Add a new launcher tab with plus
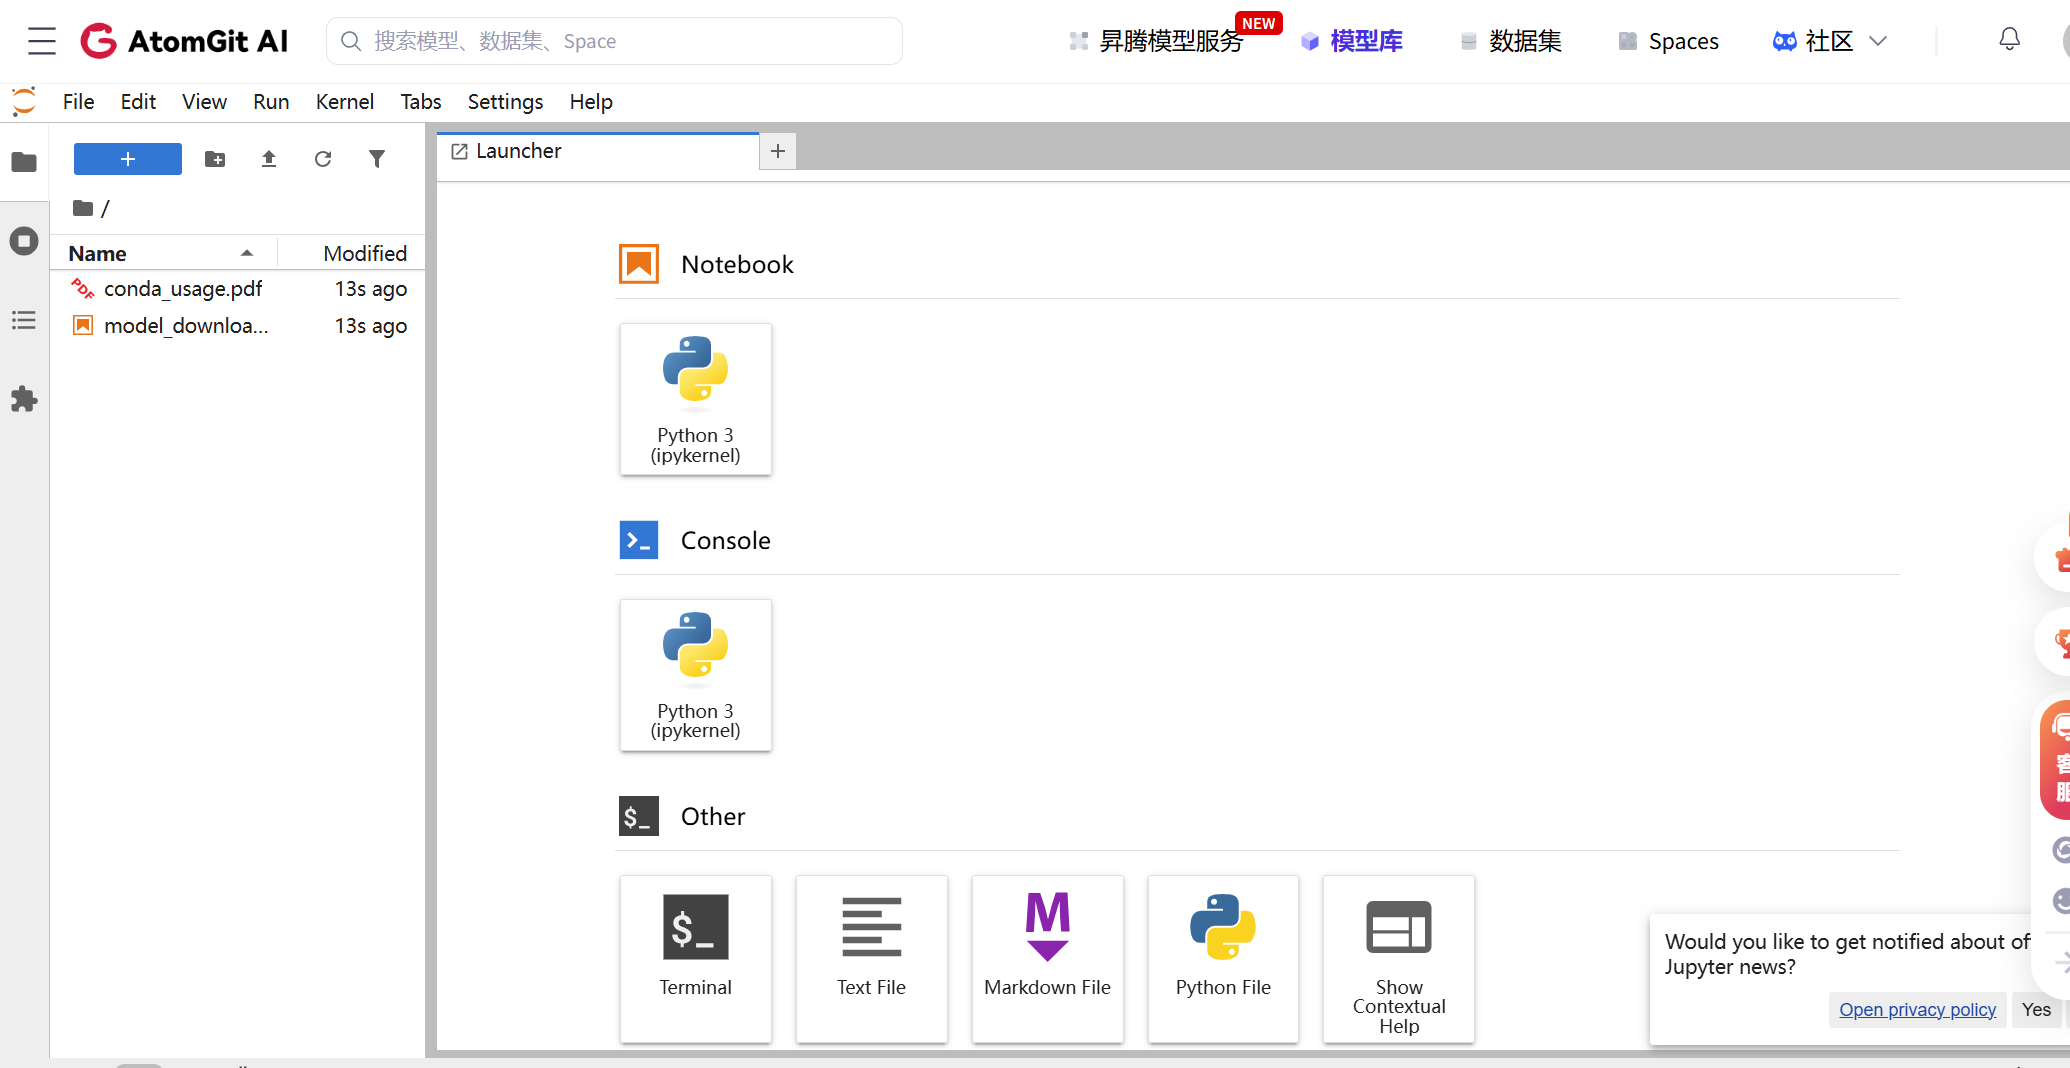The image size is (2070, 1068). [x=778, y=151]
